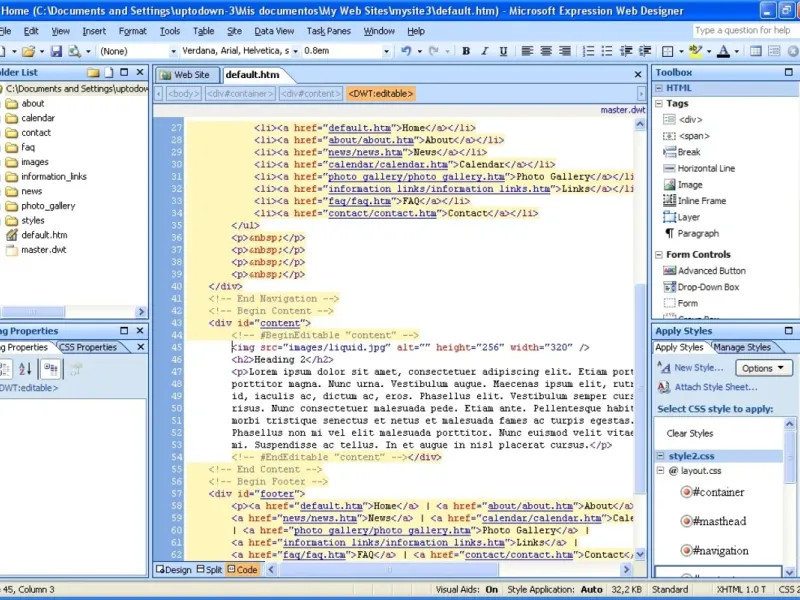Image resolution: width=800 pixels, height=600 pixels.
Task: Save the page with the floppy disk icon
Action: point(56,51)
